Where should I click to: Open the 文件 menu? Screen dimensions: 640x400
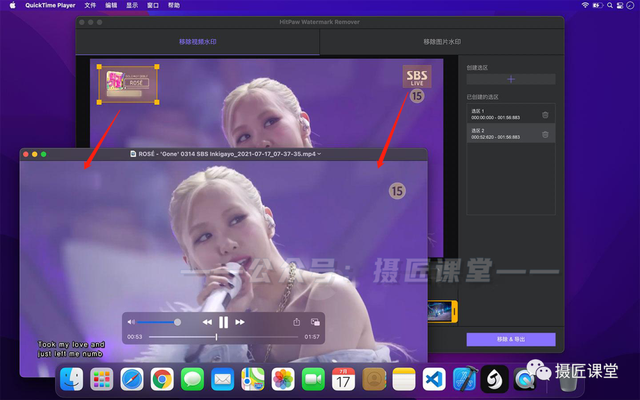click(x=90, y=5)
